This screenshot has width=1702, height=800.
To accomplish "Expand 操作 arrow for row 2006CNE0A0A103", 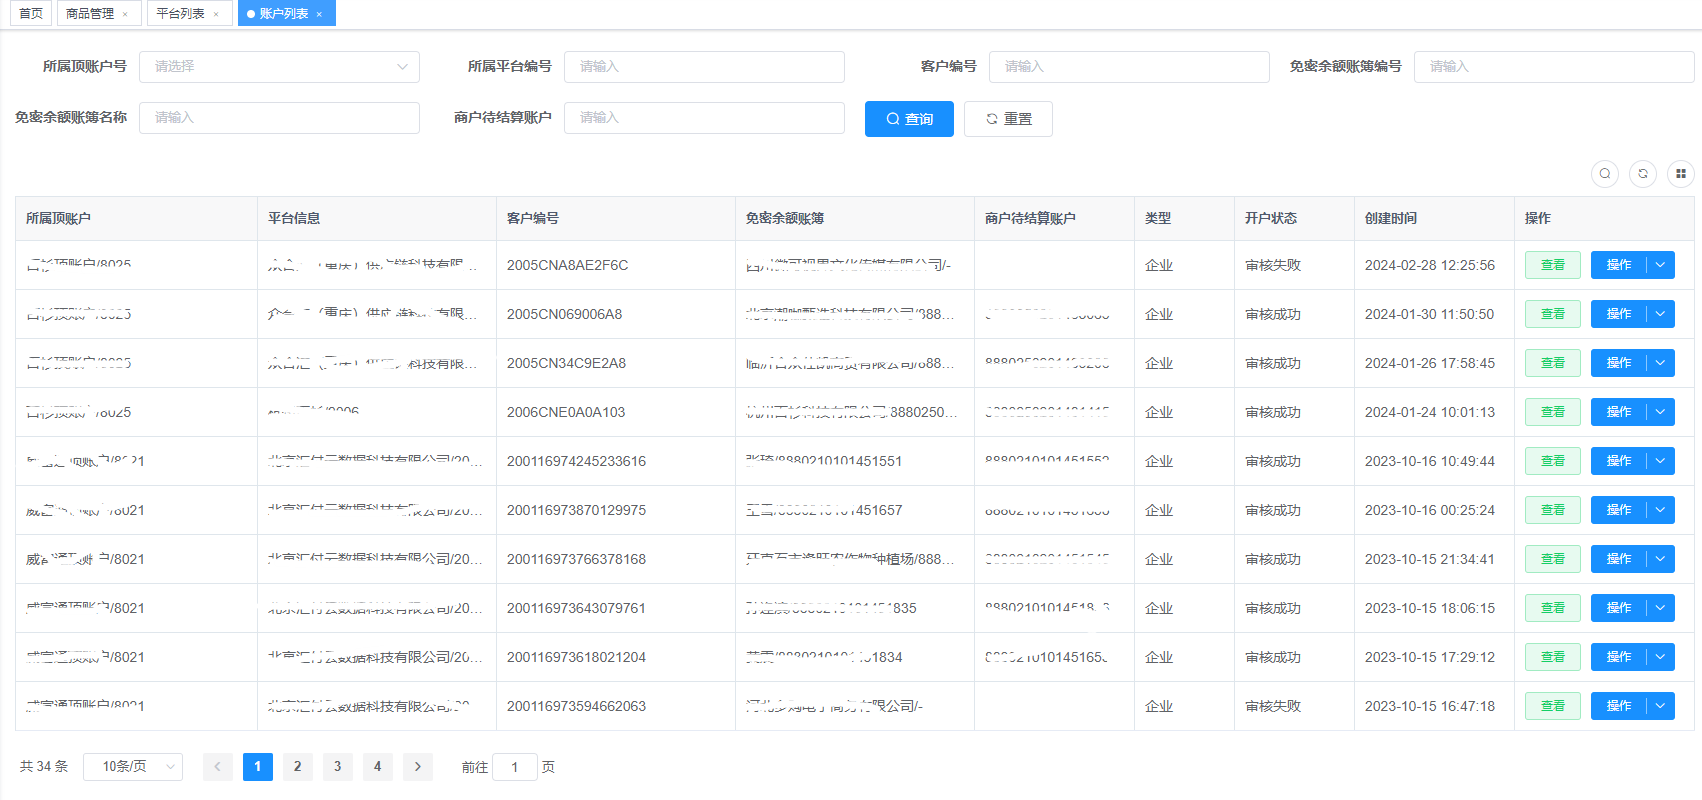I will [x=1660, y=412].
